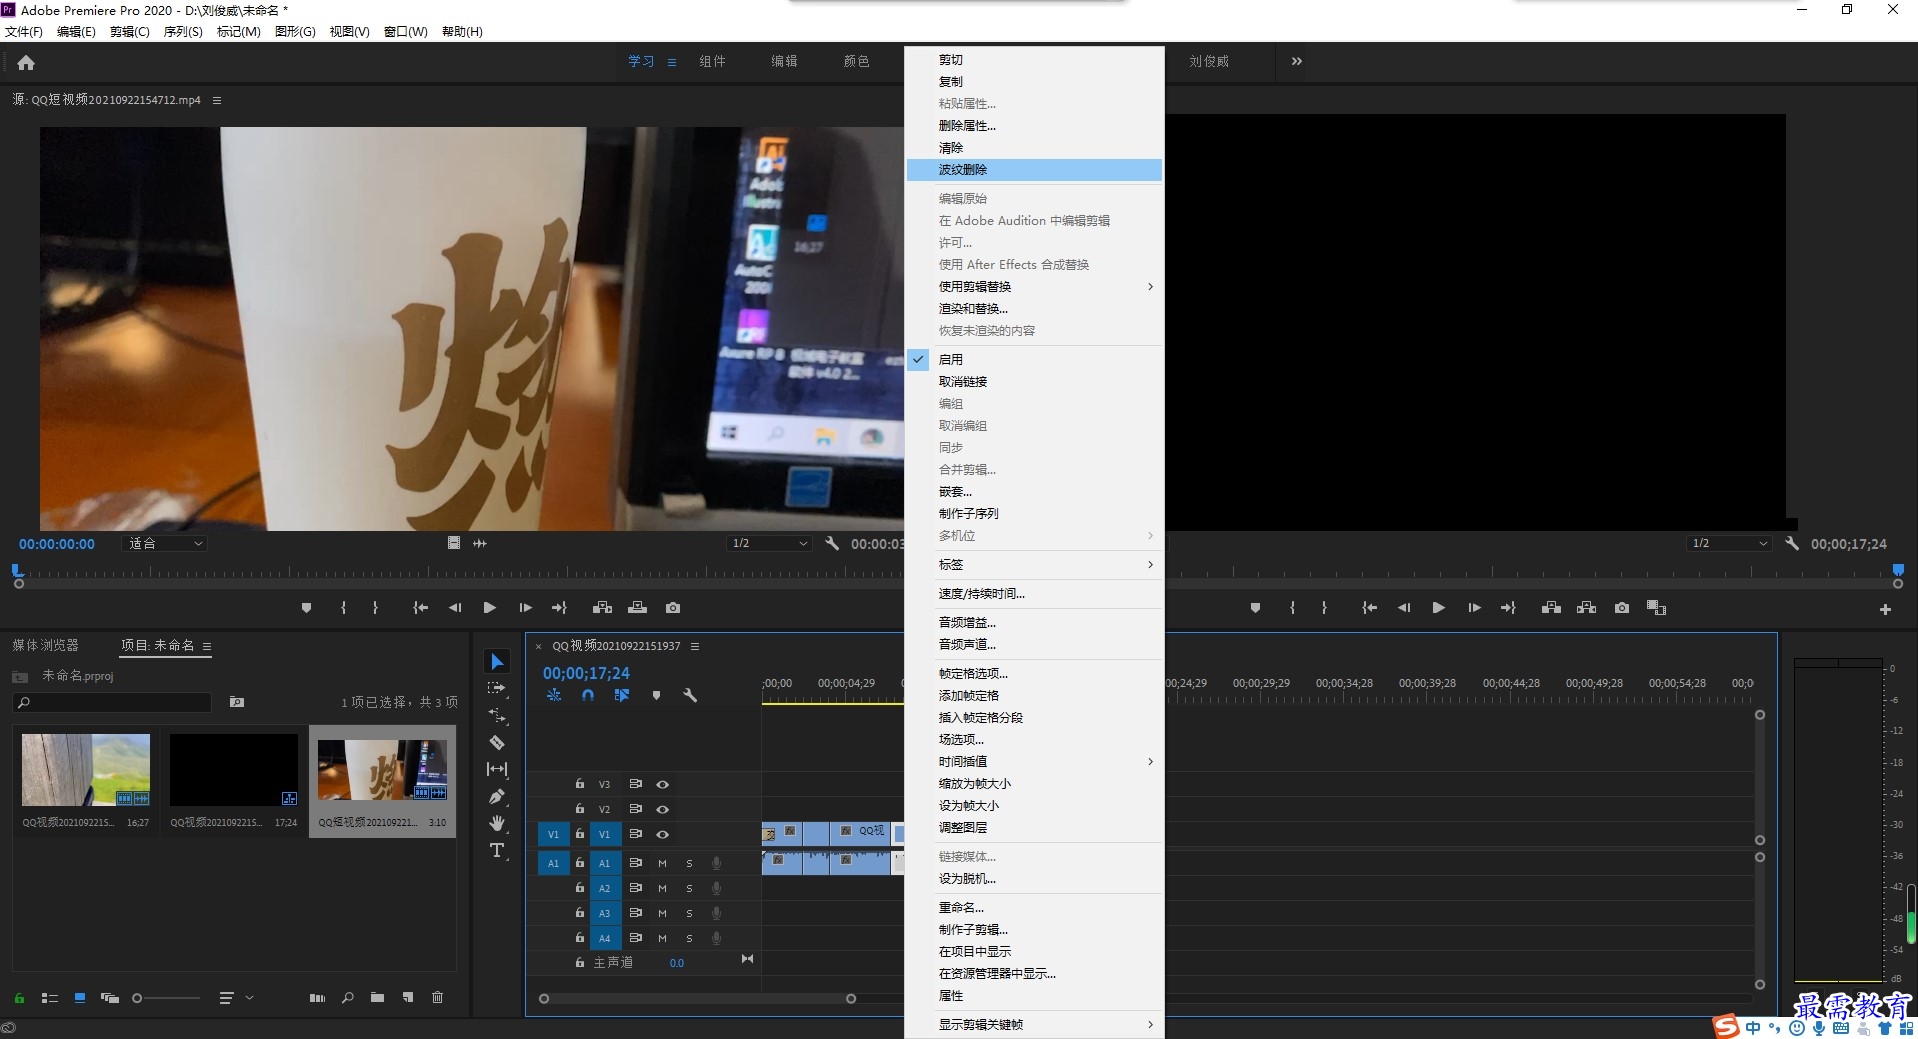Click the Home icon in the workspace bar

(26, 62)
